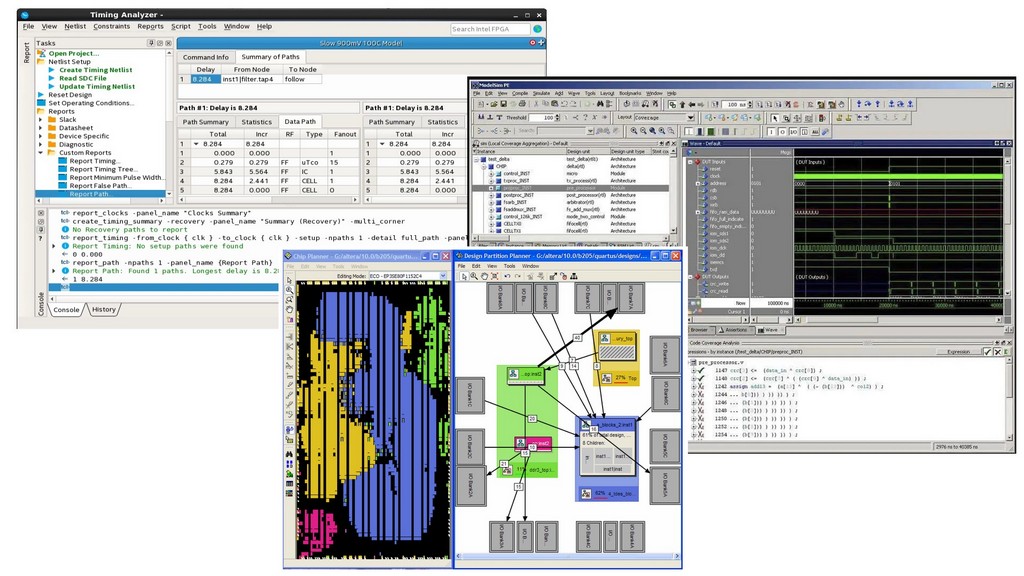The image size is (1024, 576).
Task: Open the Tools menu in Design Partition Planner
Action: [509, 266]
